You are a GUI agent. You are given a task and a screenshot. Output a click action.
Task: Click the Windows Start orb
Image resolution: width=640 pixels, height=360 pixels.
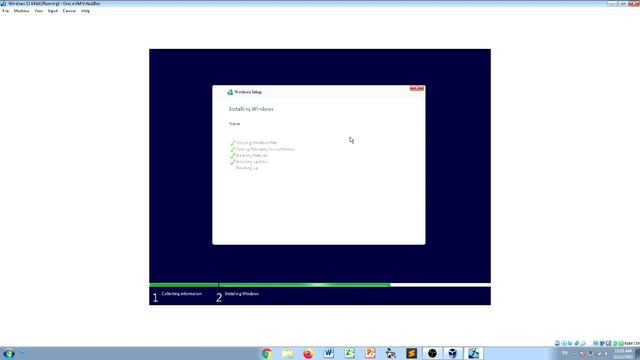click(9, 353)
